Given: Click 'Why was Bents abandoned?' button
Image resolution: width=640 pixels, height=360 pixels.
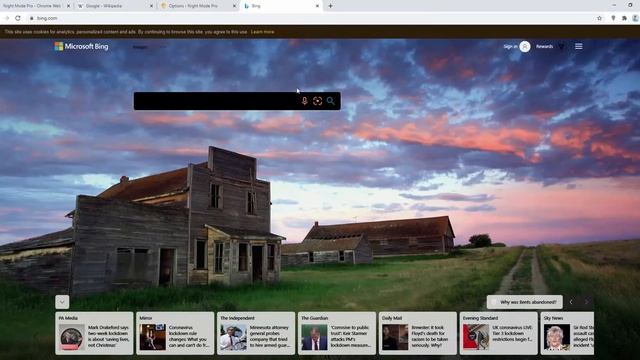Looking at the screenshot, I should pyautogui.click(x=524, y=302).
